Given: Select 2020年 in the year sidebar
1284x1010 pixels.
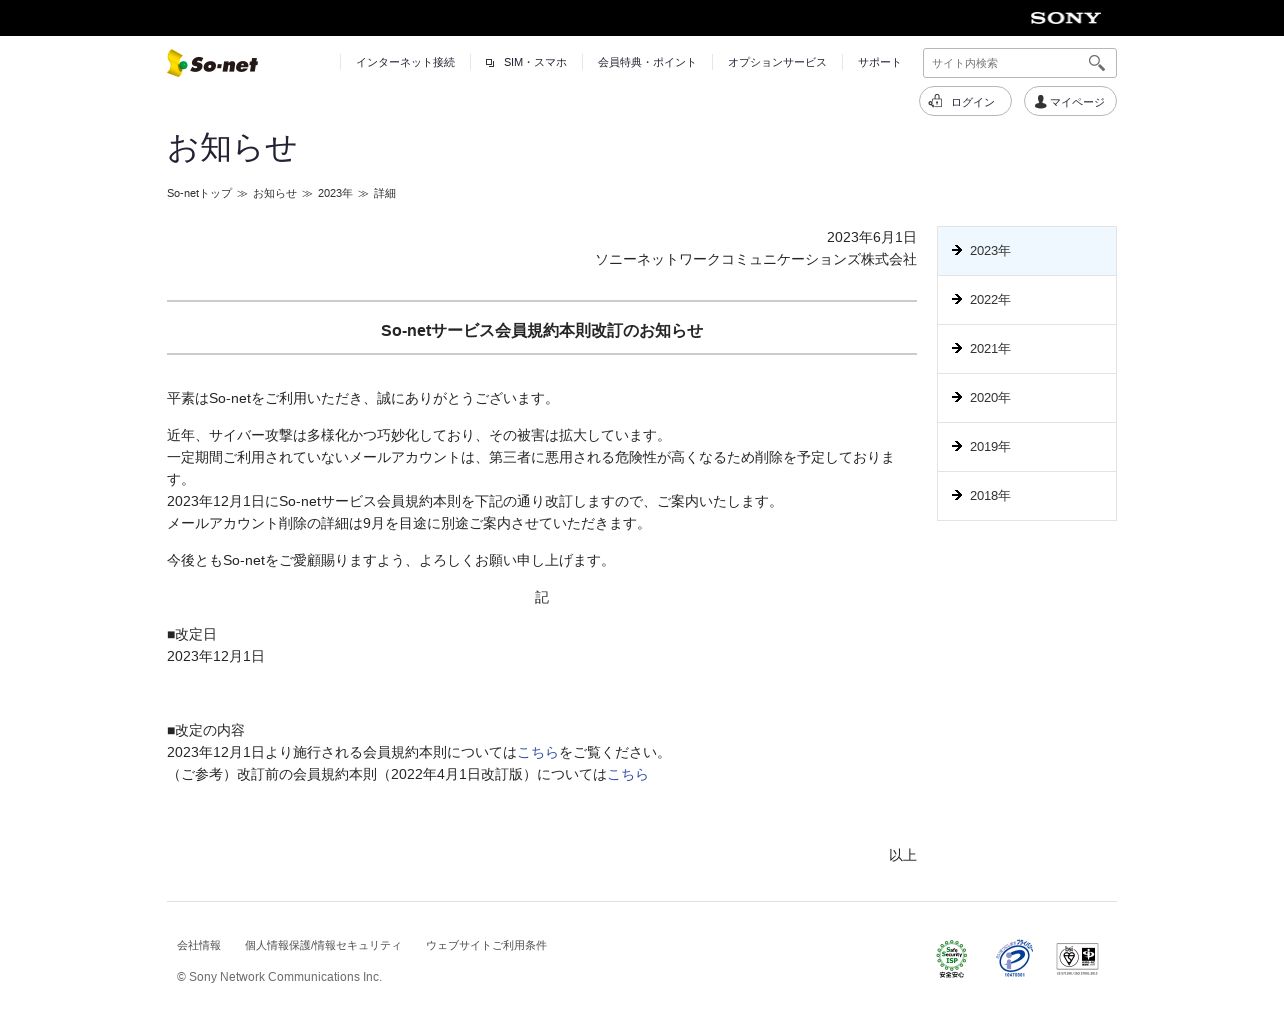Looking at the screenshot, I should pyautogui.click(x=1027, y=398).
